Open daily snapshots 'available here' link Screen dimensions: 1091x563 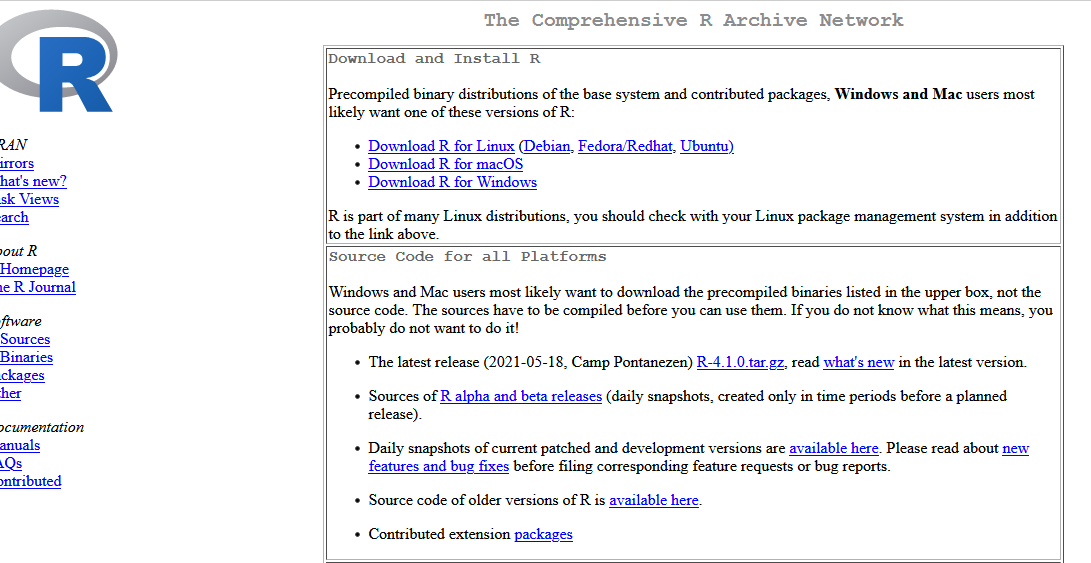click(x=833, y=448)
